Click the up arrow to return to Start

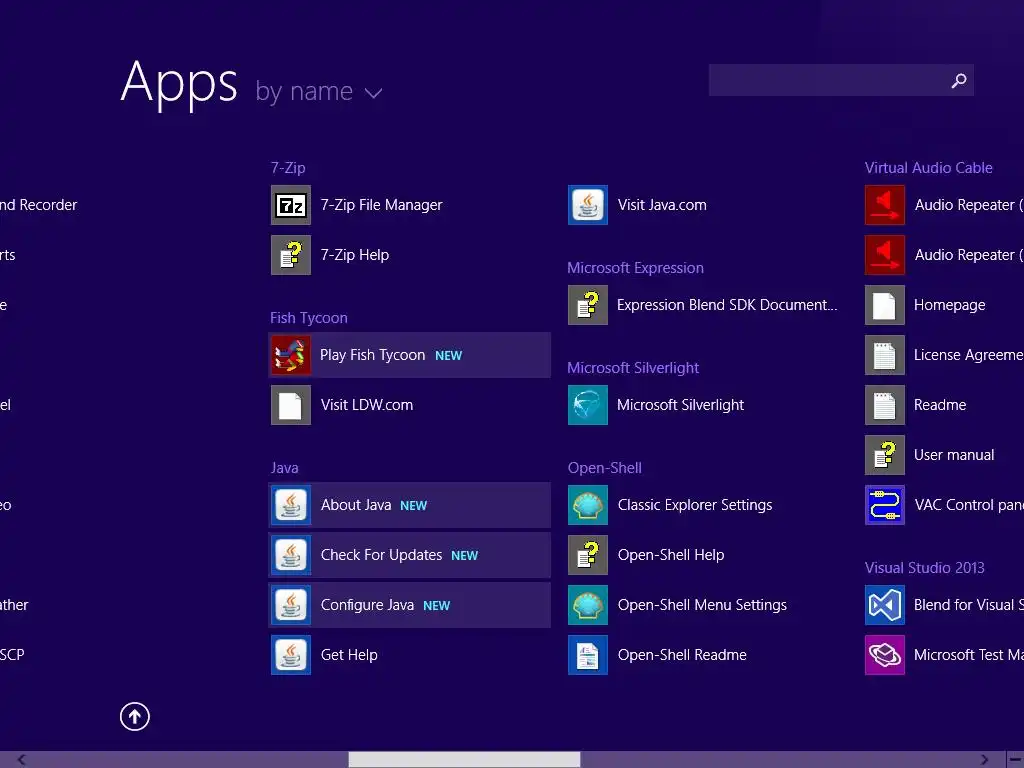135,716
